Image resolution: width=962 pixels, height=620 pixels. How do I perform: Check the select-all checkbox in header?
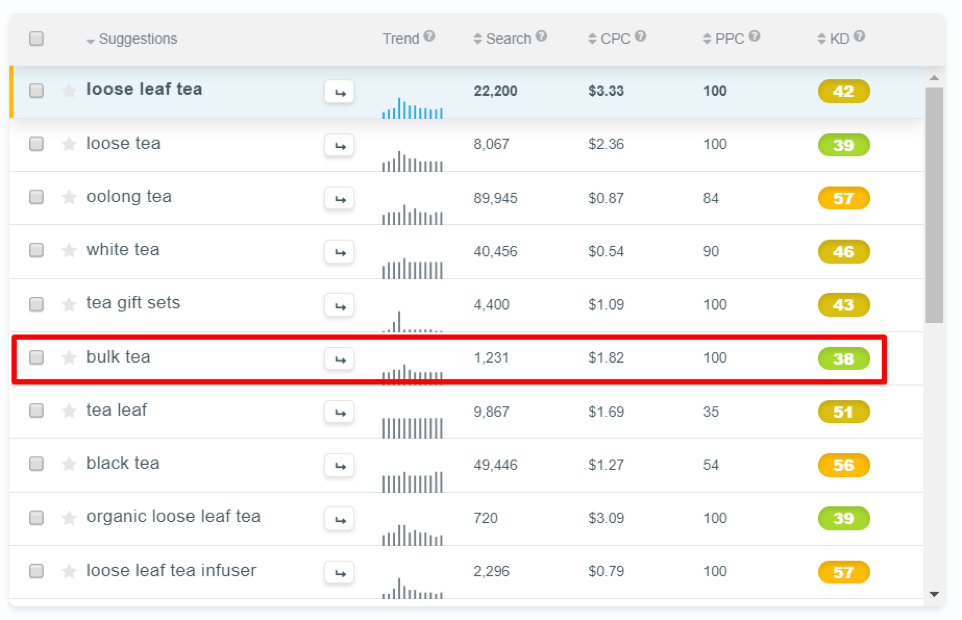[x=36, y=39]
